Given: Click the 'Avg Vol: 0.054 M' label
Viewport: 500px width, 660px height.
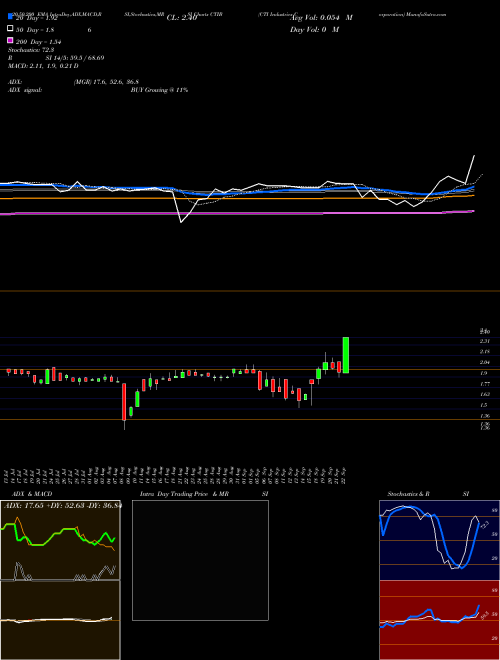Looking at the screenshot, I should [321, 18].
